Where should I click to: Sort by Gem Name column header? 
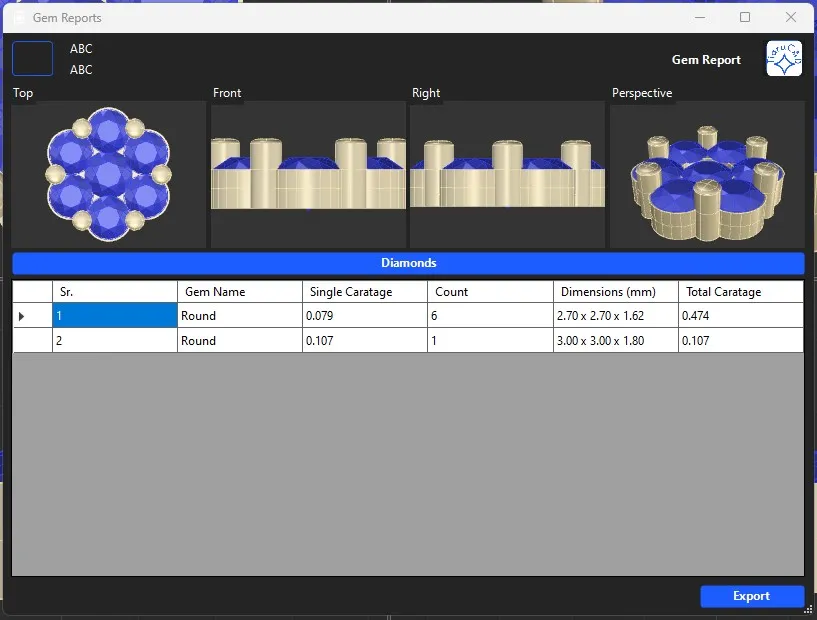(240, 292)
